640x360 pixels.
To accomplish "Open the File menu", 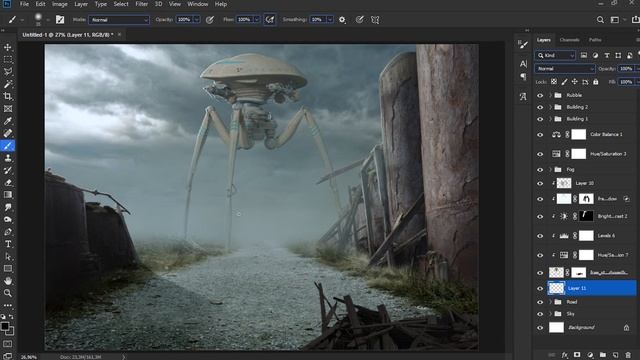I will [x=24, y=4].
